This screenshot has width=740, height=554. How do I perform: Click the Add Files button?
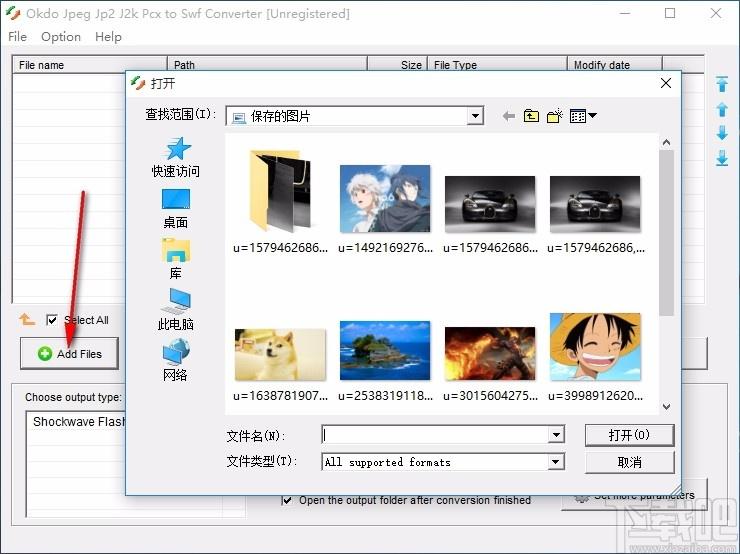pos(69,353)
